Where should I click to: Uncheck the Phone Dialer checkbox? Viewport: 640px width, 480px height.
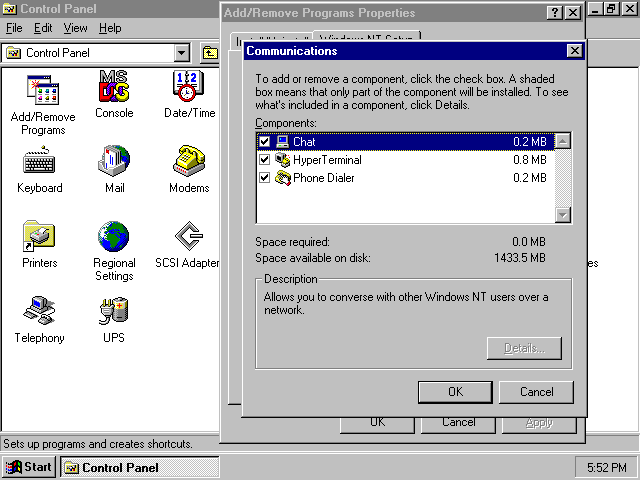[264, 178]
